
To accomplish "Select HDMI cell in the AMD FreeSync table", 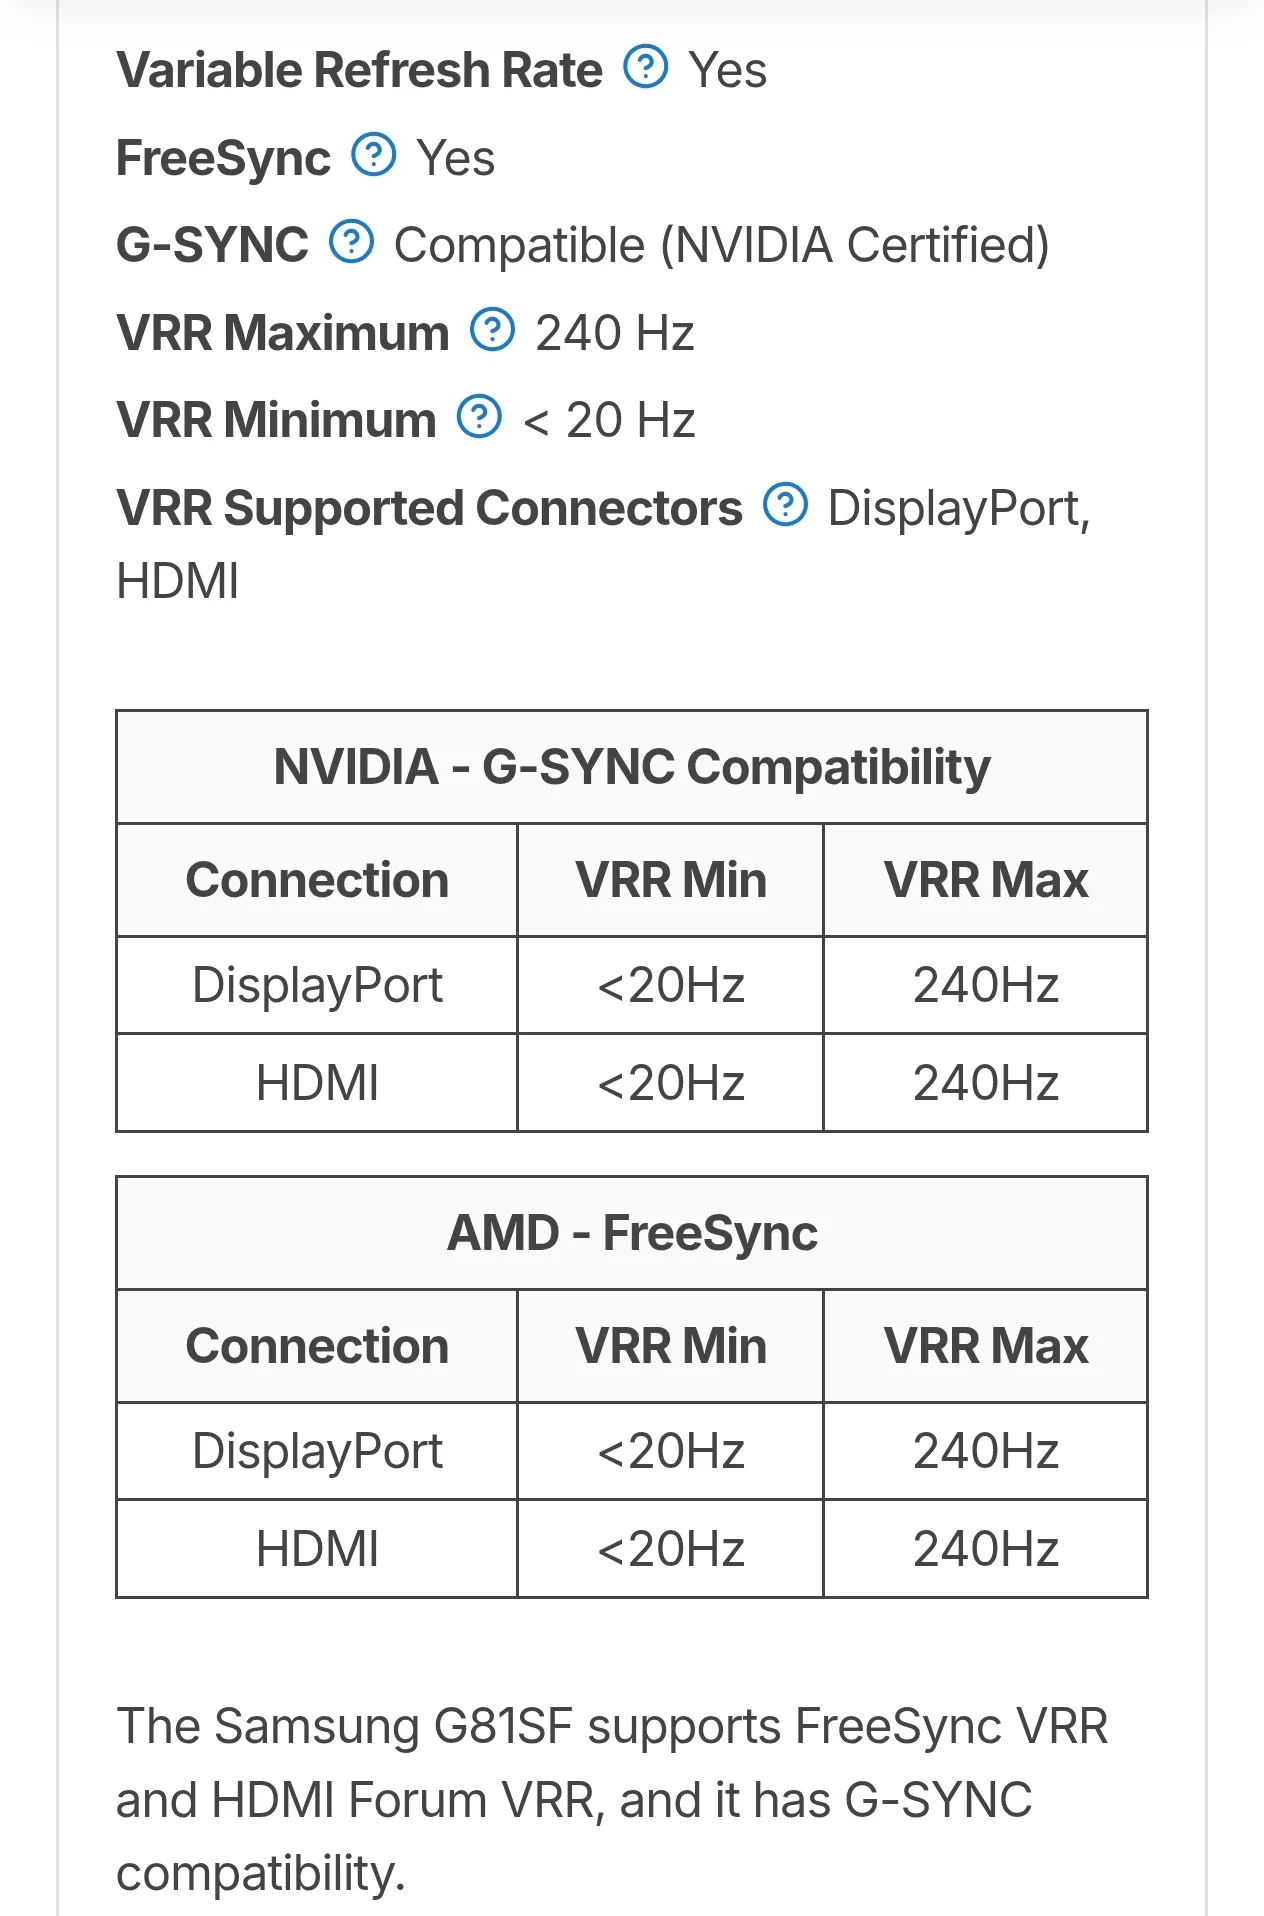I will tap(317, 1549).
